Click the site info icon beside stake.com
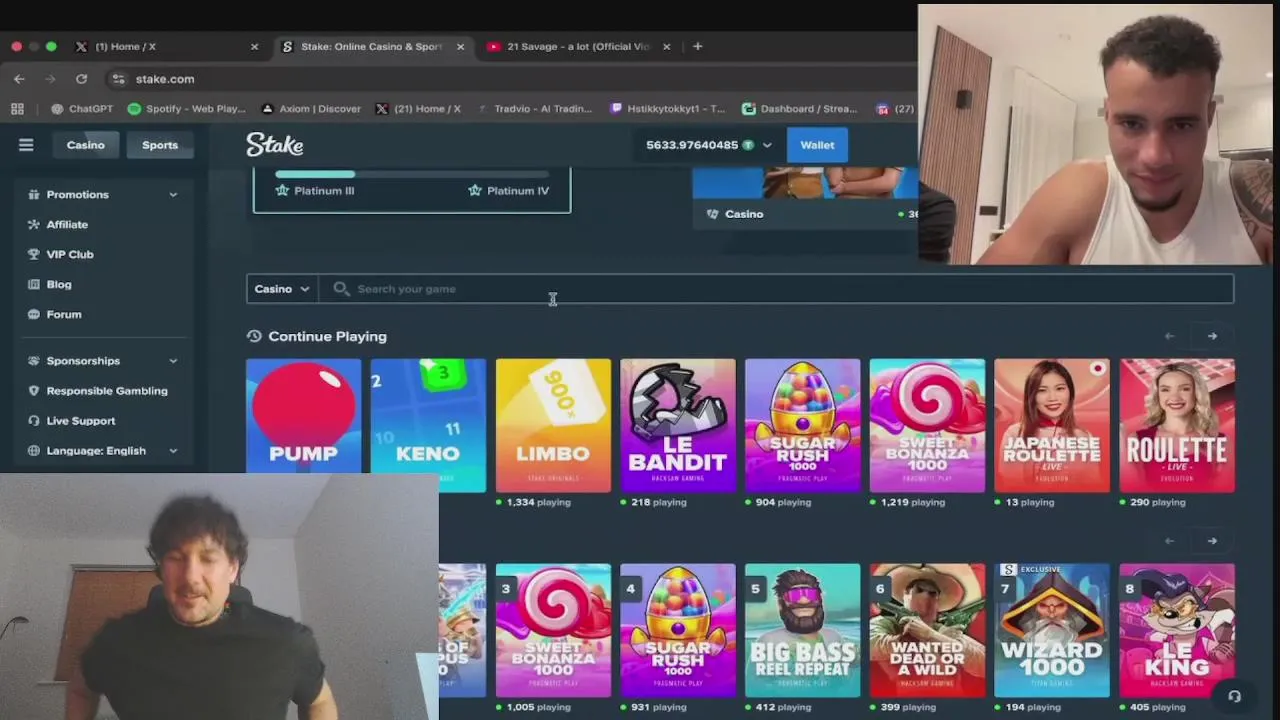Screen dimensions: 1280x720 coord(118,79)
